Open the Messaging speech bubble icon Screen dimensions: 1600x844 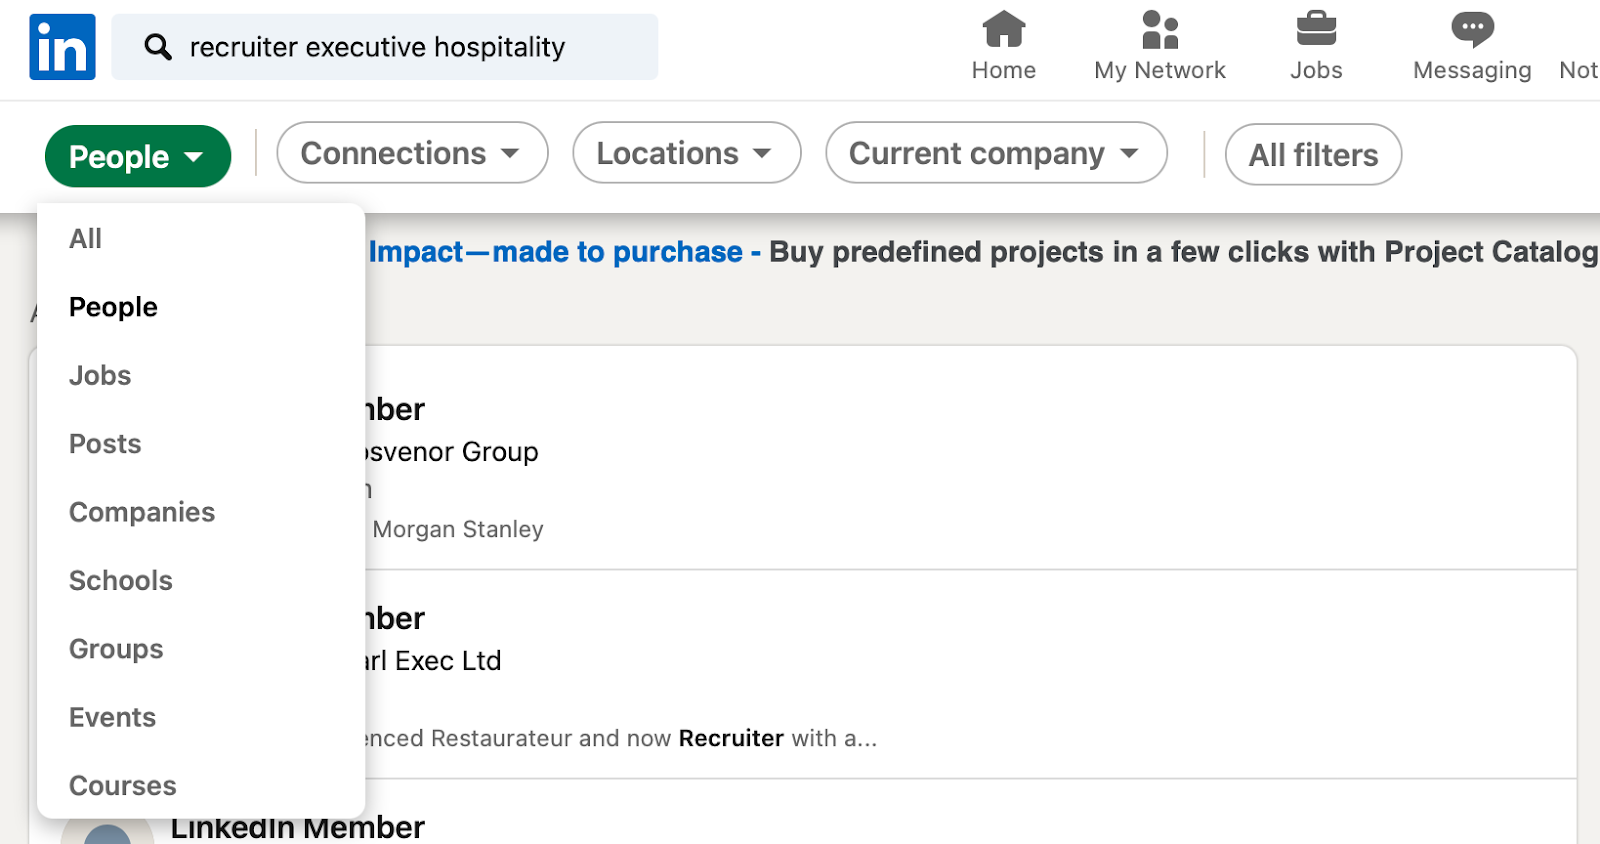[1471, 30]
